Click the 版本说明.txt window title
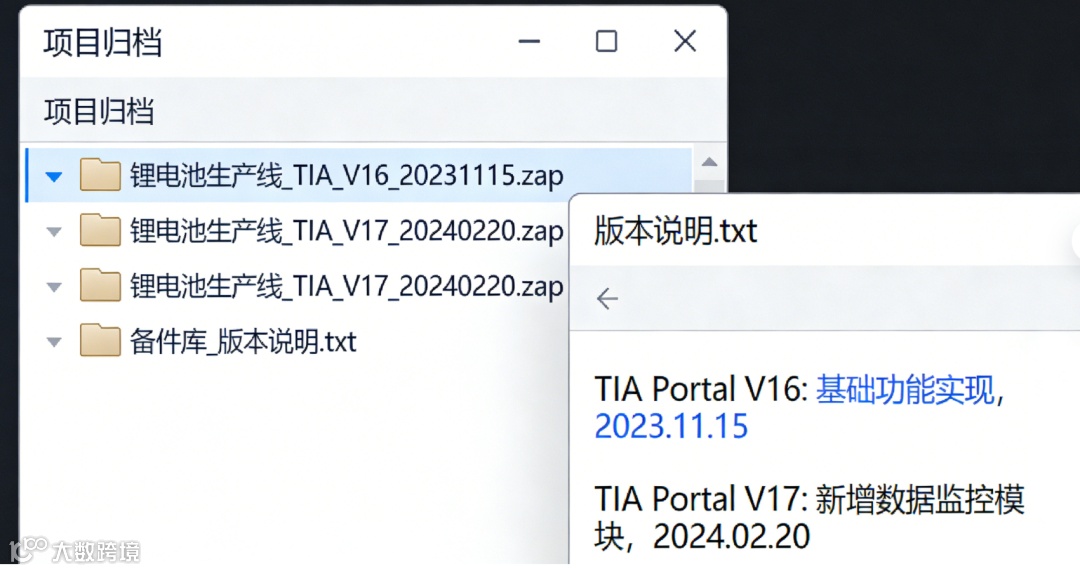The width and height of the screenshot is (1080, 571). pyautogui.click(x=676, y=231)
